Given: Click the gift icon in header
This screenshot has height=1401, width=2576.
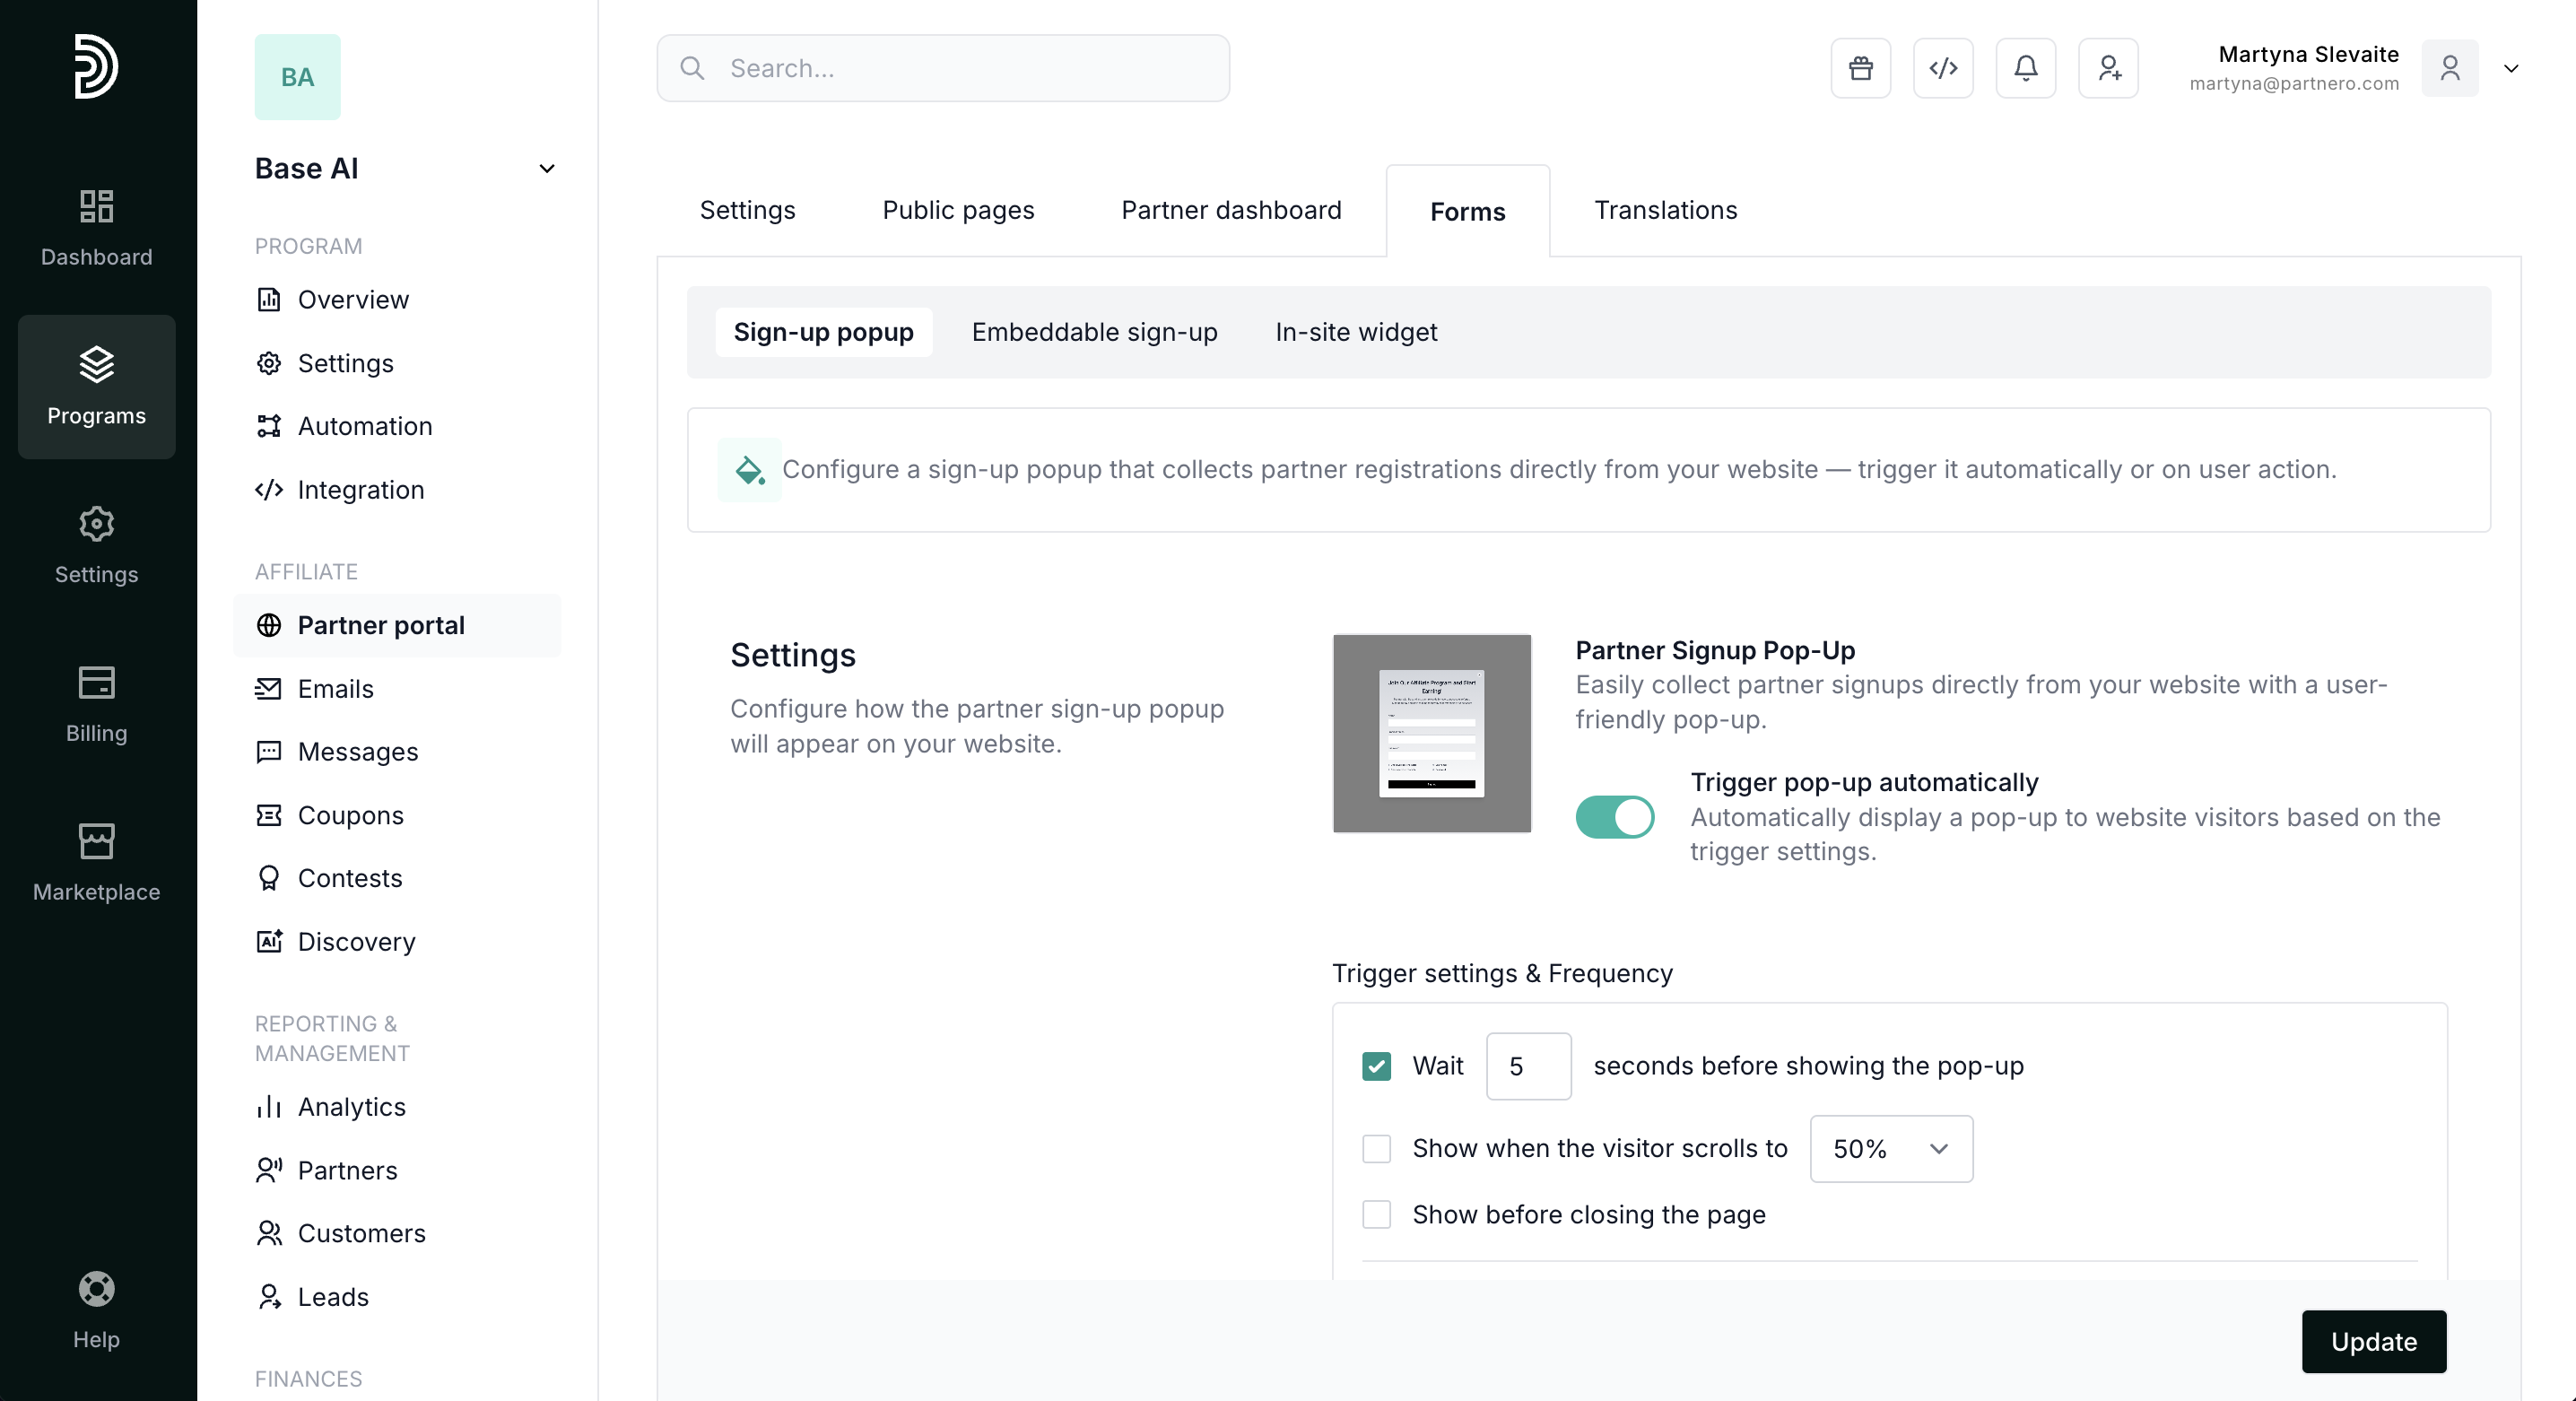Looking at the screenshot, I should (x=1860, y=68).
